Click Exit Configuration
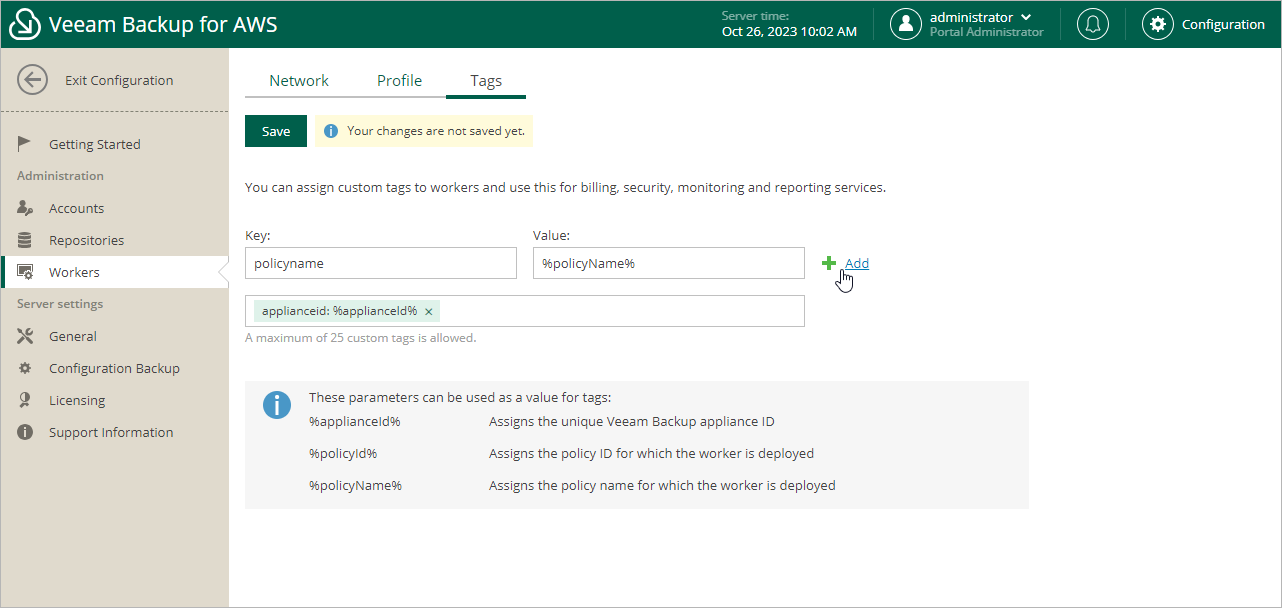 pyautogui.click(x=119, y=80)
